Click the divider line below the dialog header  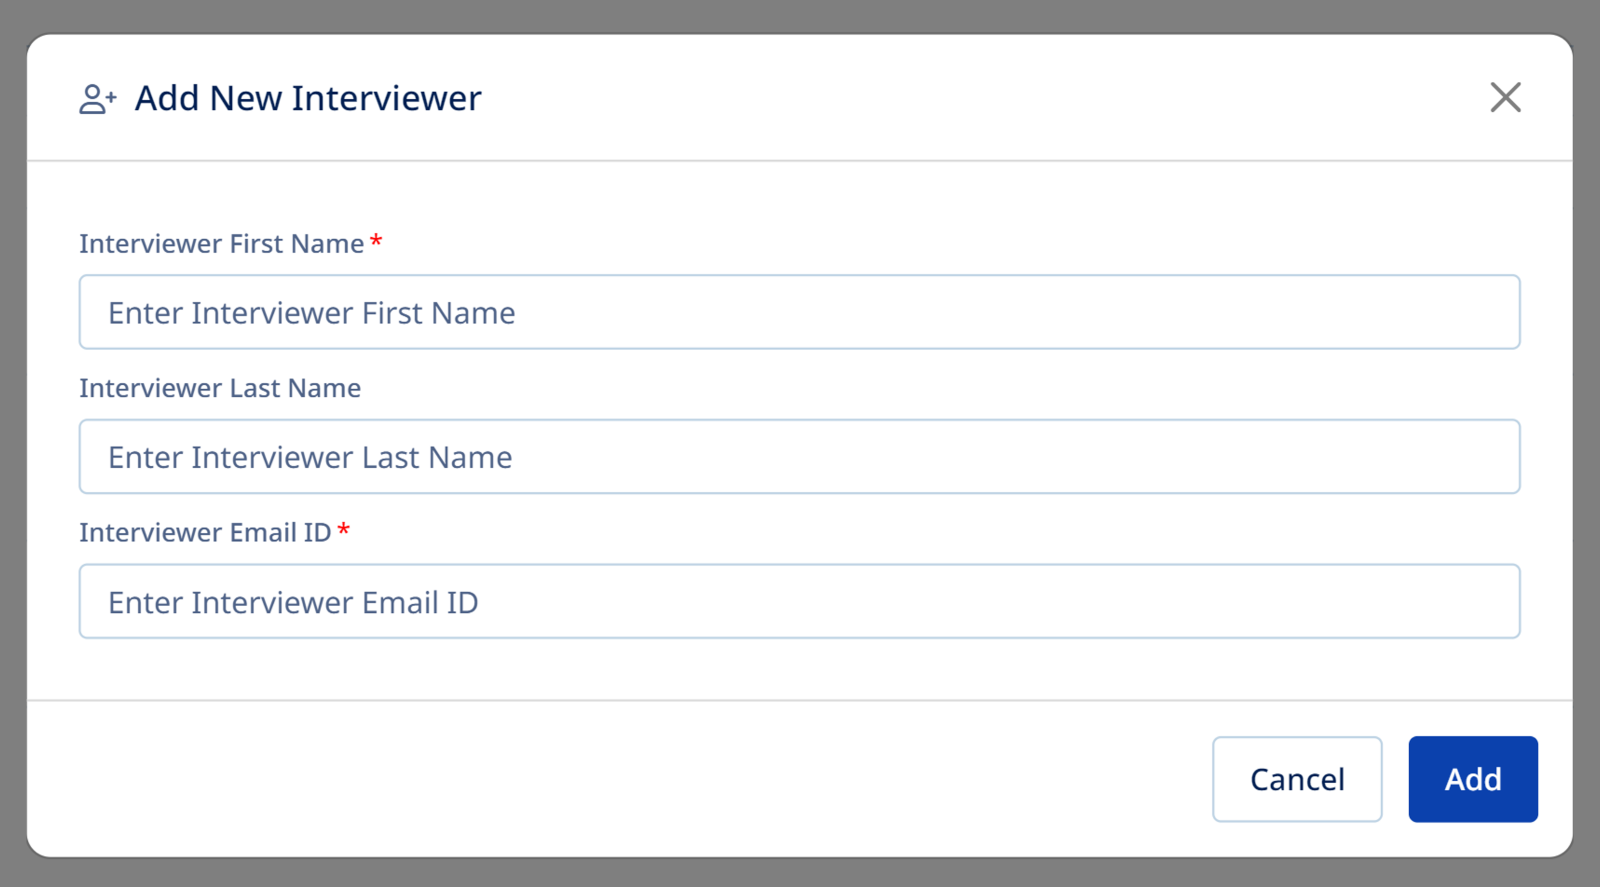800,160
